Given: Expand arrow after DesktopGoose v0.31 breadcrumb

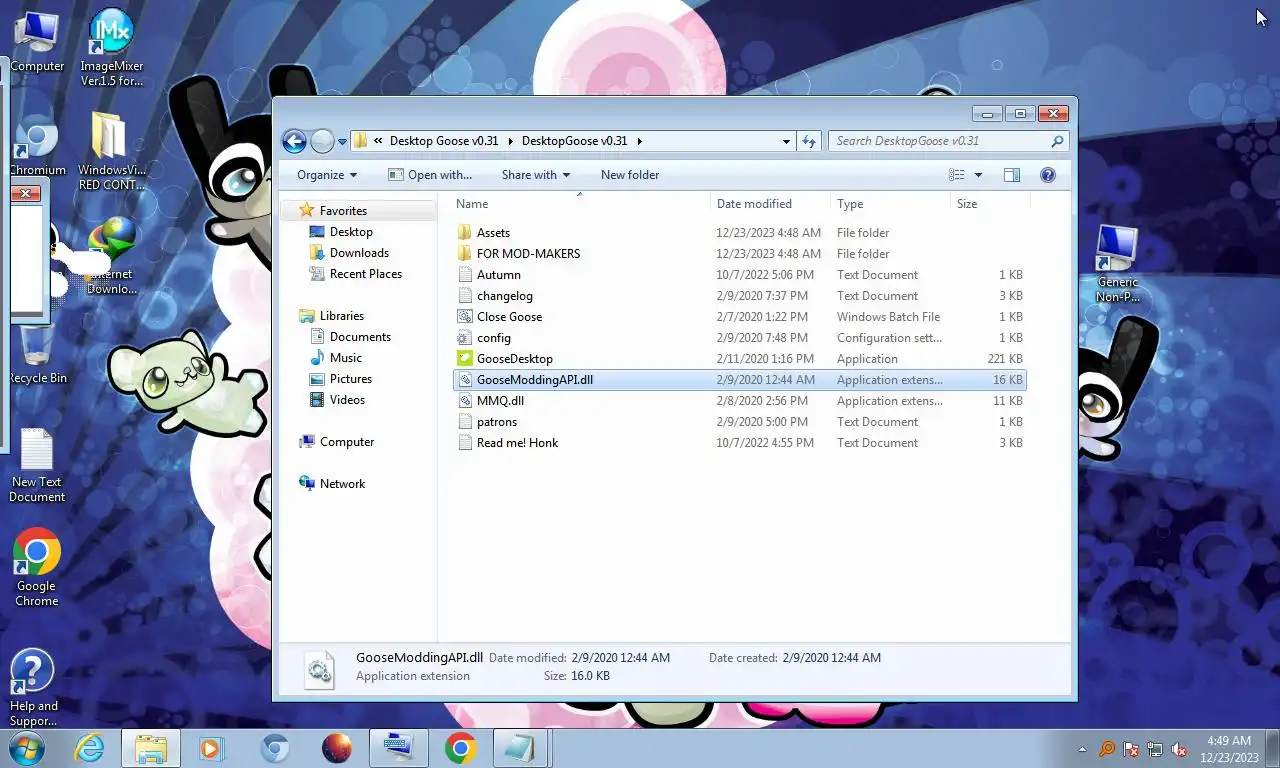Looking at the screenshot, I should coord(639,141).
